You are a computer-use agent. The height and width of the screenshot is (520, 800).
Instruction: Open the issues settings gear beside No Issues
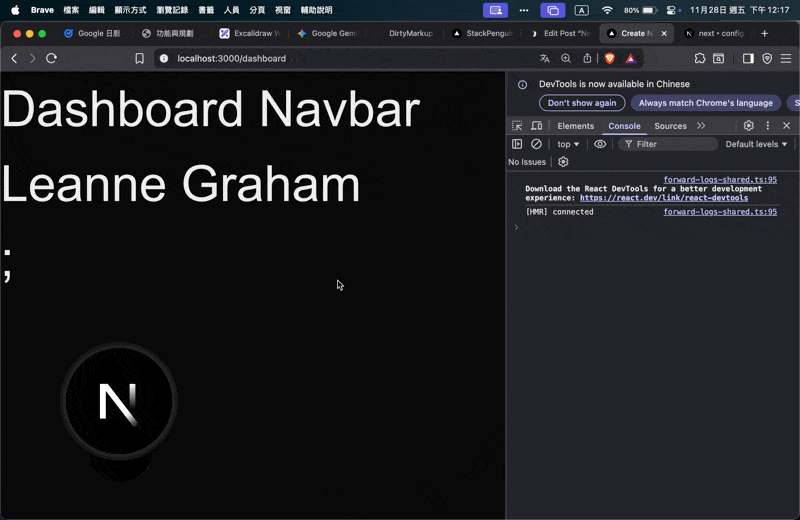(563, 162)
